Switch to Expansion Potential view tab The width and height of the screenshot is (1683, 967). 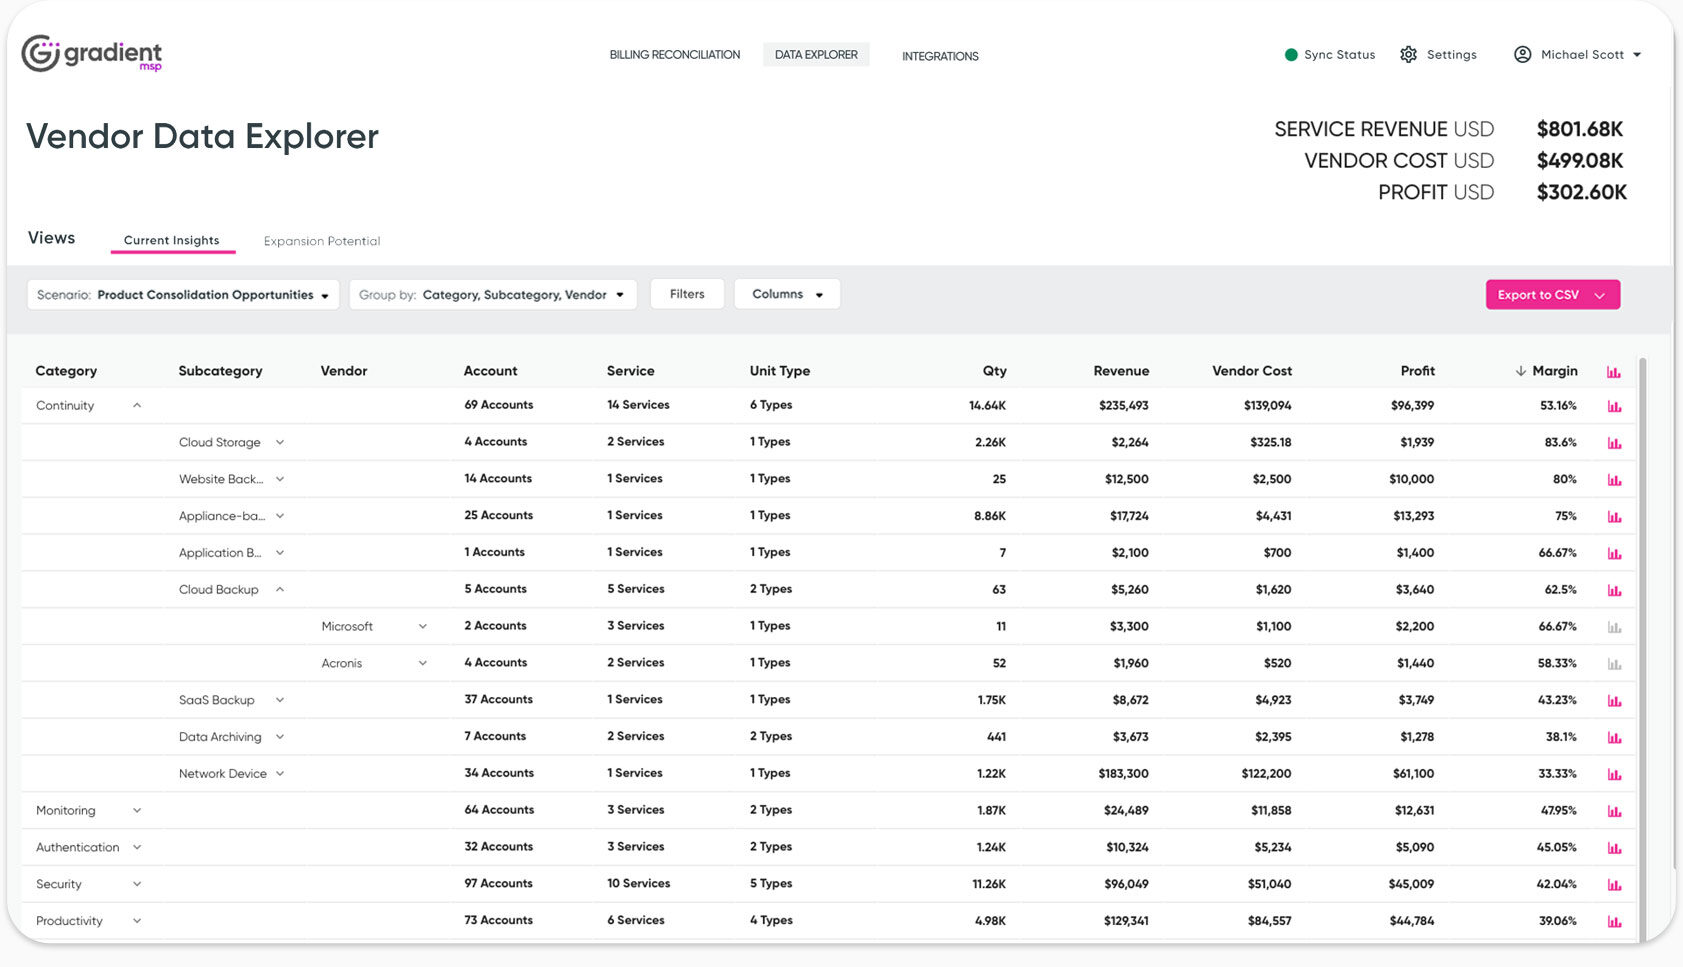tap(321, 241)
